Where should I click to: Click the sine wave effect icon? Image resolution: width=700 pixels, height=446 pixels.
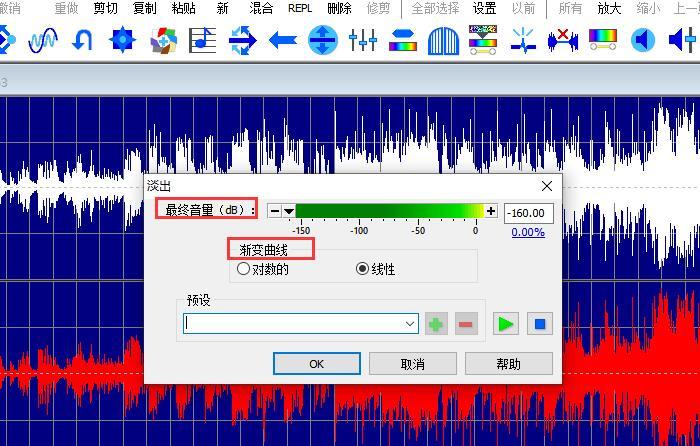coord(43,40)
